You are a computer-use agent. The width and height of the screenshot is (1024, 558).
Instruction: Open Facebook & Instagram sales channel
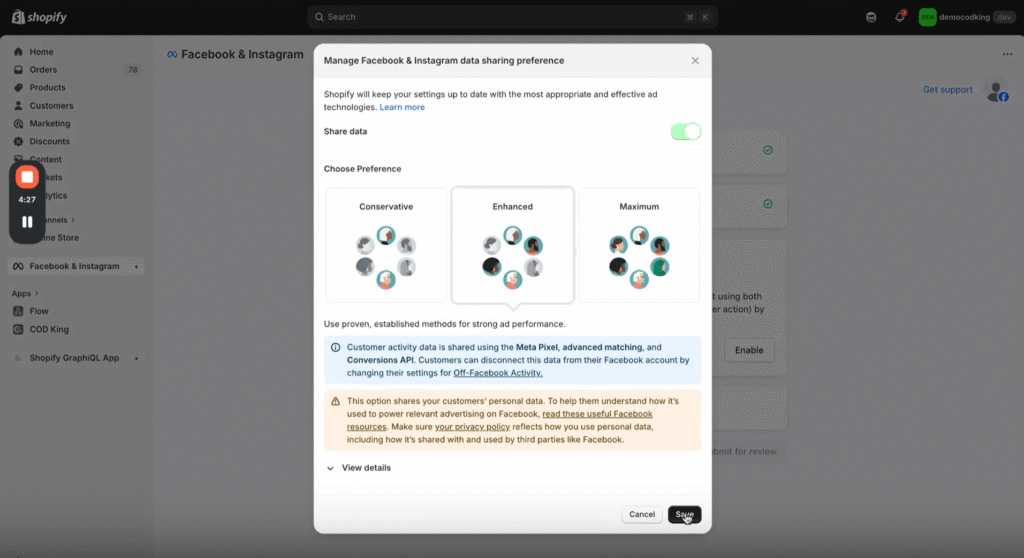click(74, 267)
